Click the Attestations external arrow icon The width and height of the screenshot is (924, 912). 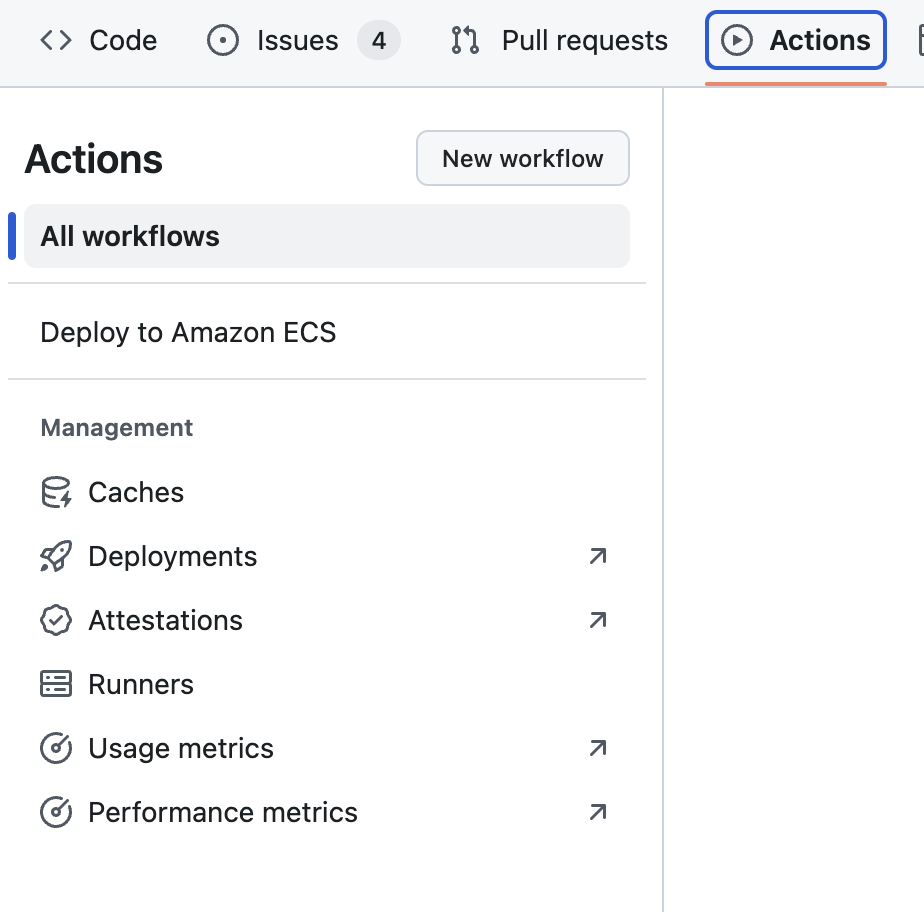pyautogui.click(x=598, y=620)
